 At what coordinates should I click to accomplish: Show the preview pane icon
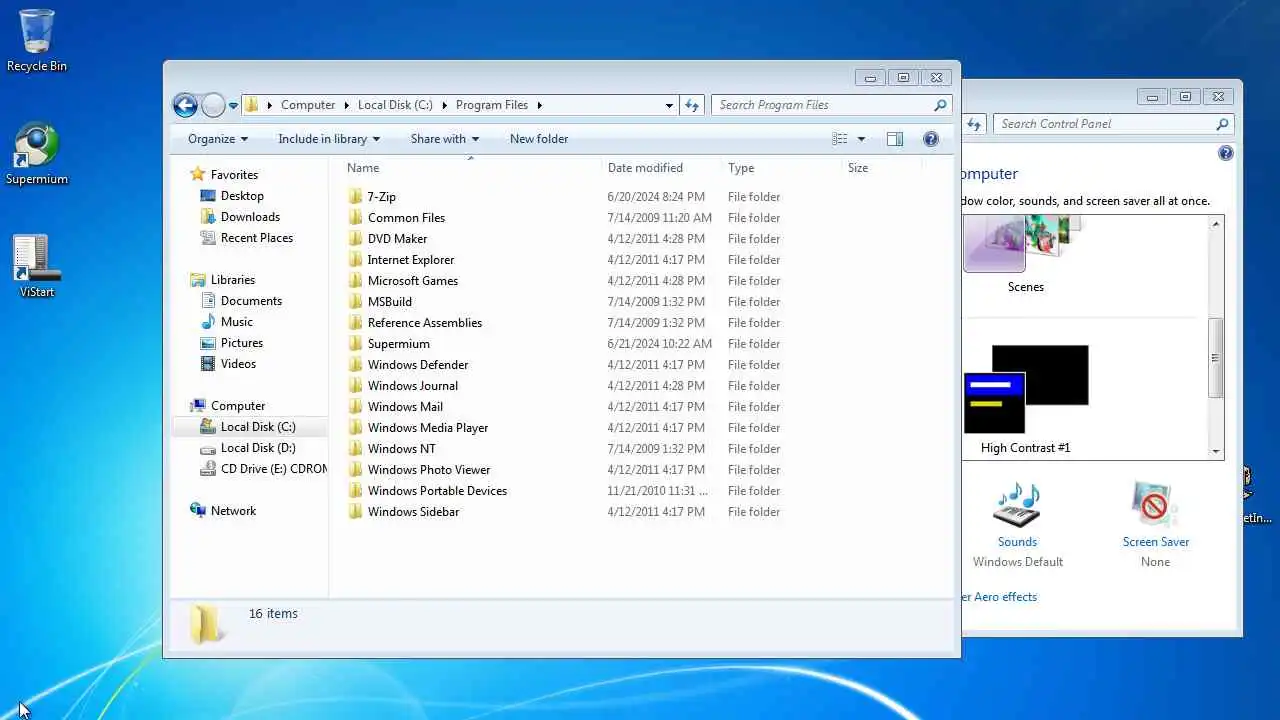point(895,139)
